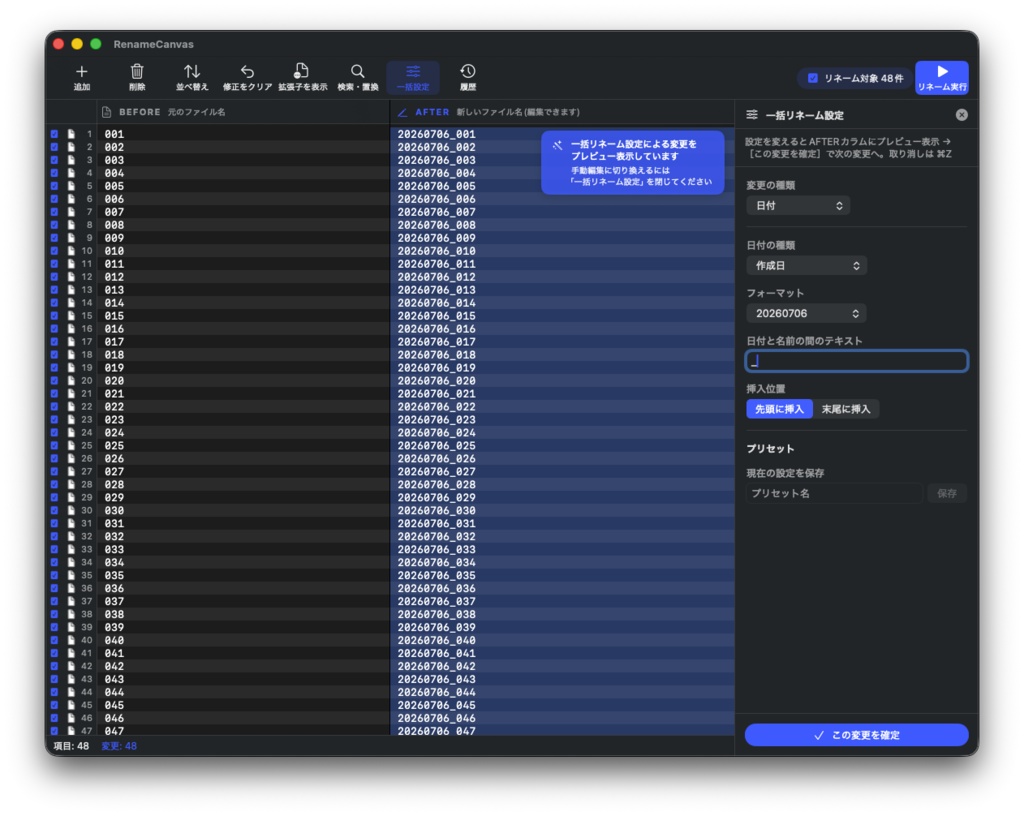The width and height of the screenshot is (1024, 816).
Task: Click the 変更: 48 status entry
Action: coord(119,746)
